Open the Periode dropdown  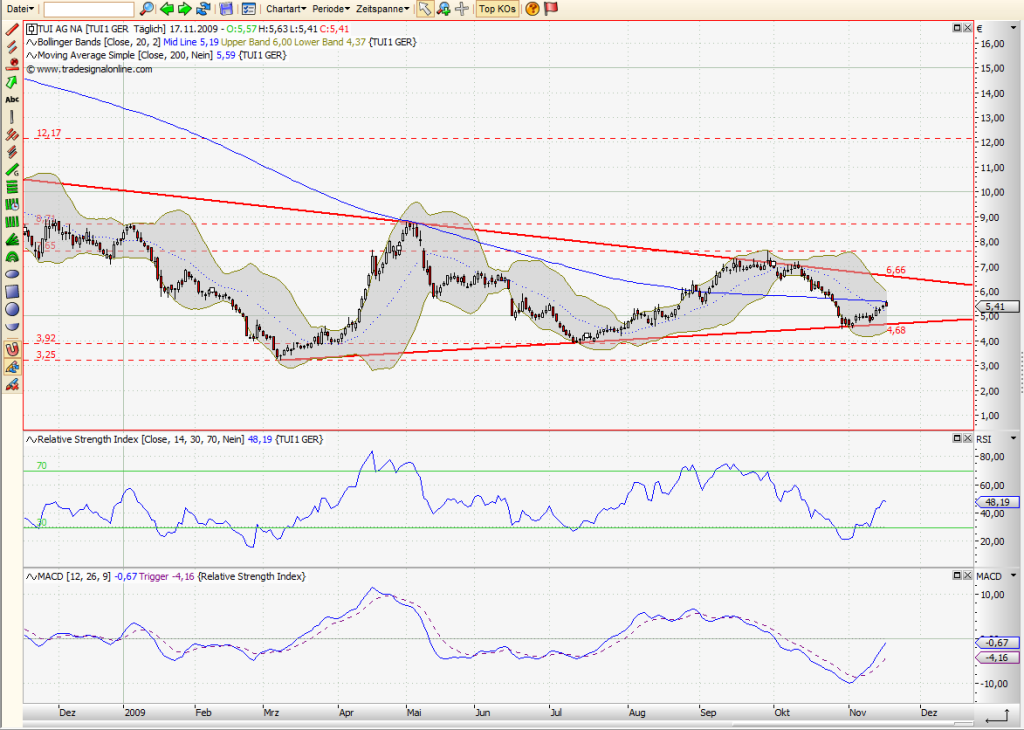(x=331, y=8)
